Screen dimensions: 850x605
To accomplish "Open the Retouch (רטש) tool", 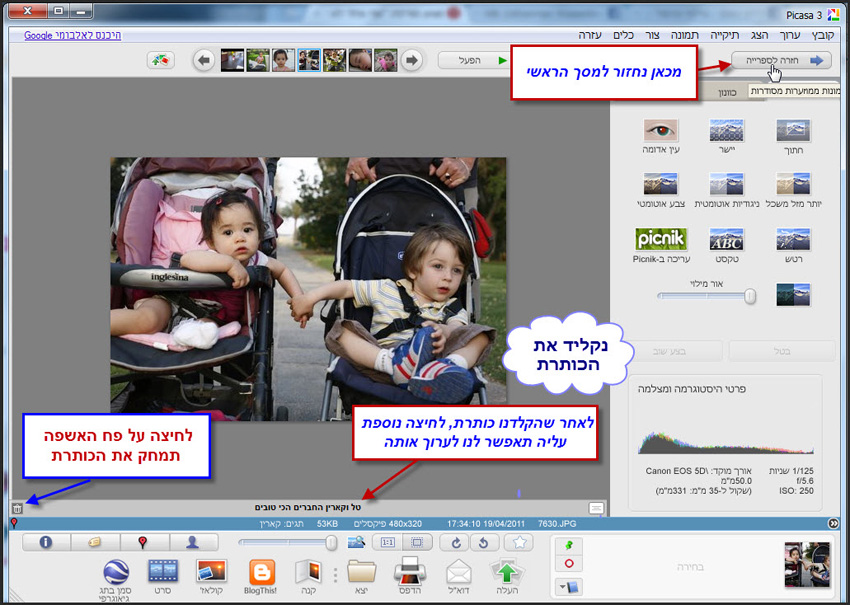I will 793,240.
